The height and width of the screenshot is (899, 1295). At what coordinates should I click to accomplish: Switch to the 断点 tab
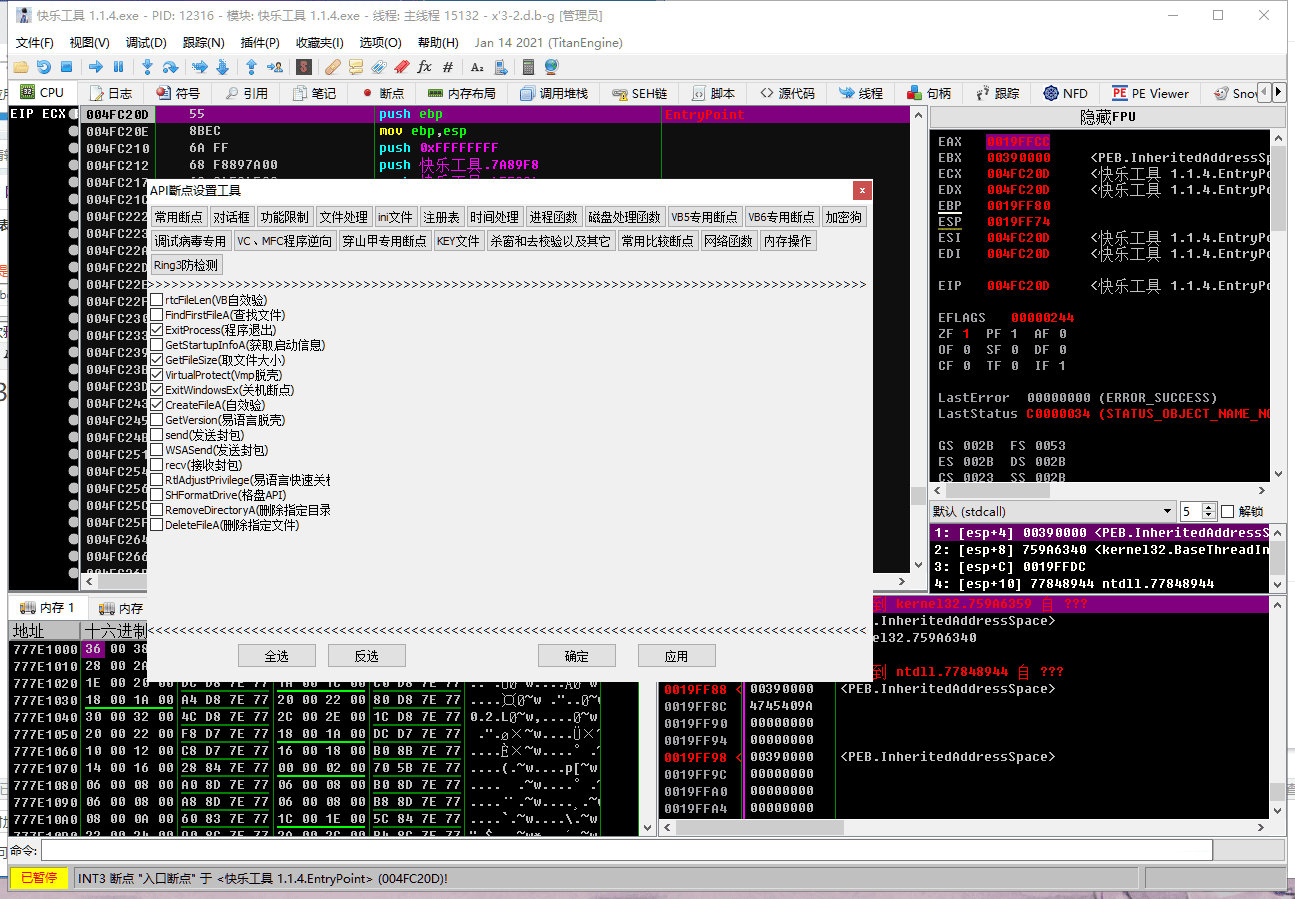pyautogui.click(x=384, y=93)
